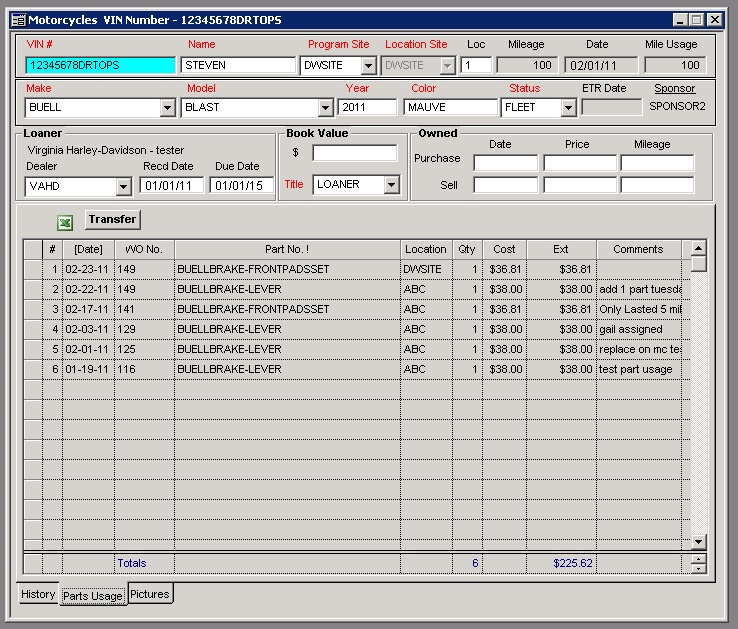Open the Model dropdown showing BLAST

pyautogui.click(x=325, y=108)
